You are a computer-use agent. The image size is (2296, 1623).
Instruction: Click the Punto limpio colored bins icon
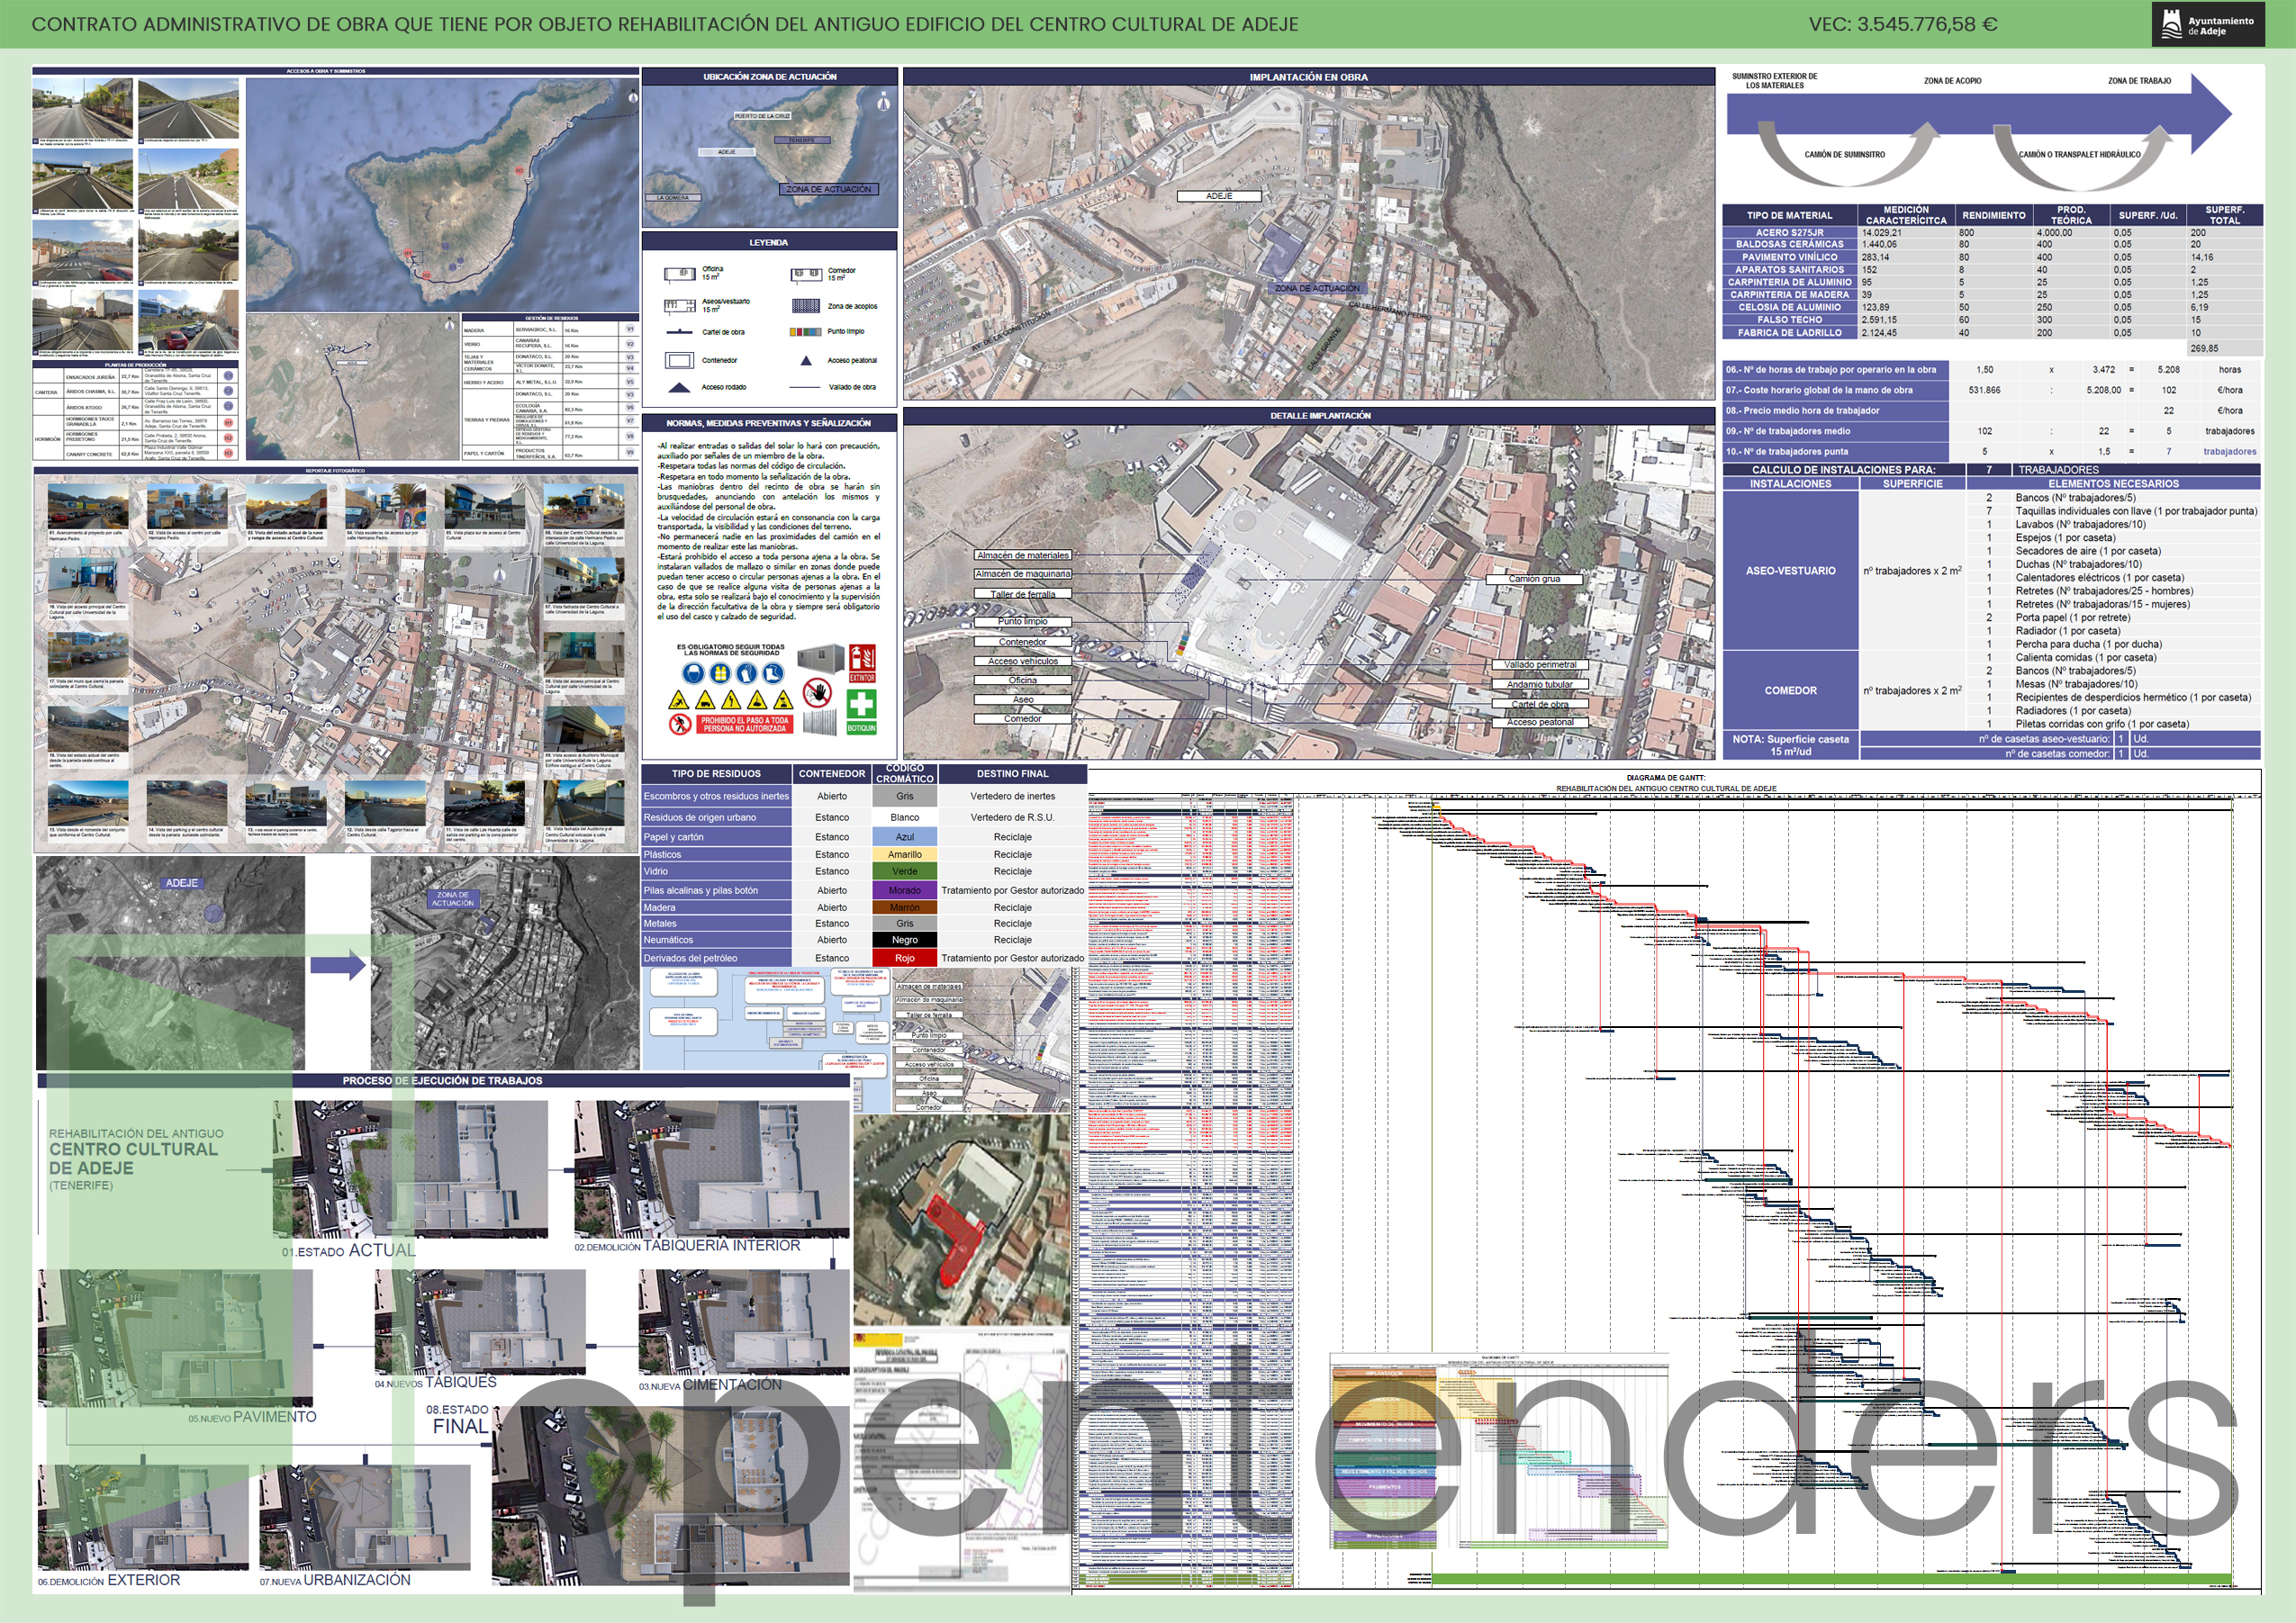click(805, 331)
